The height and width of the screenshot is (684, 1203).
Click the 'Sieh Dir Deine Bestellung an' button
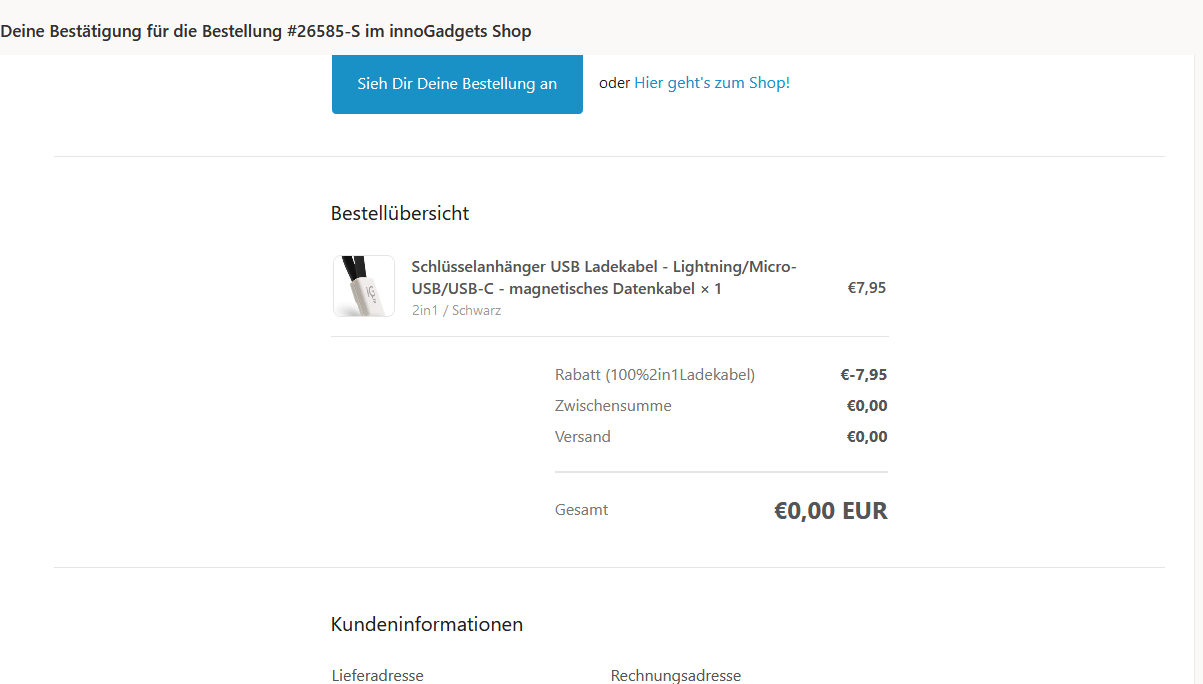pyautogui.click(x=457, y=84)
